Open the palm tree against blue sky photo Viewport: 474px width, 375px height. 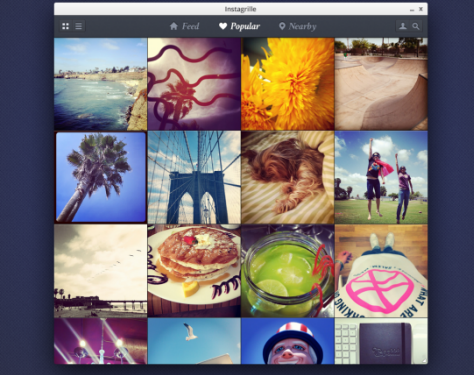tap(100, 177)
